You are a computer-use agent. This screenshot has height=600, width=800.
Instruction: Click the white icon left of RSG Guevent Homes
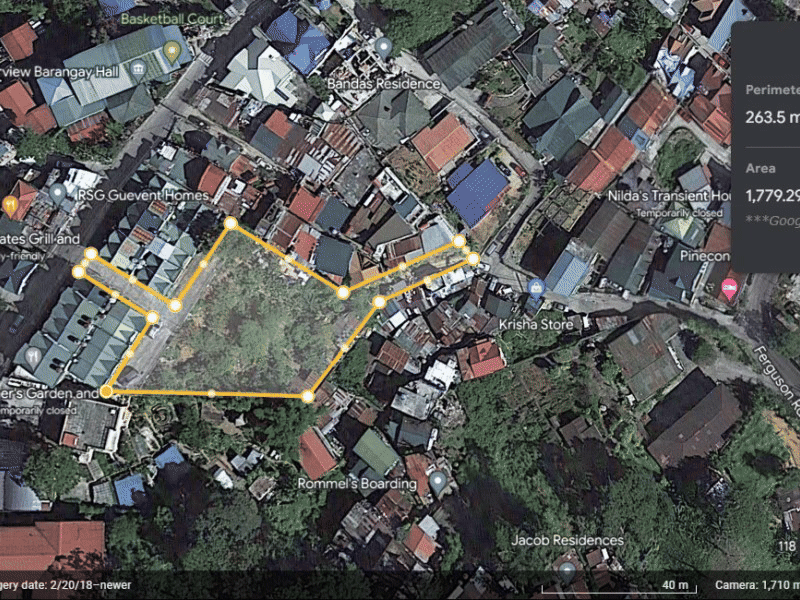pos(57,192)
